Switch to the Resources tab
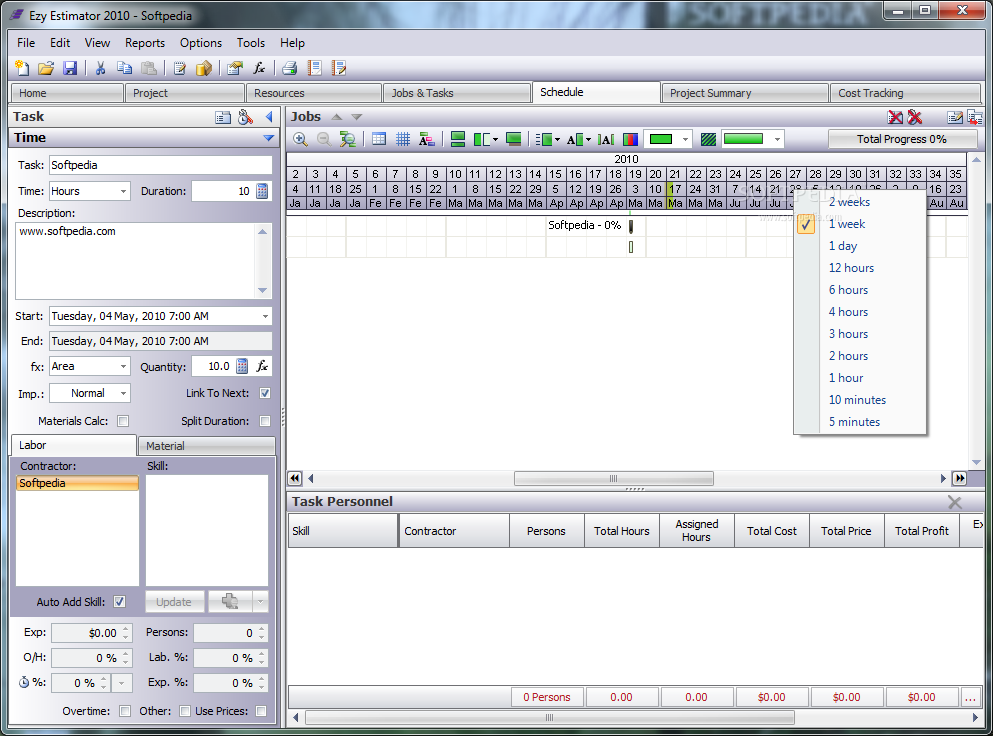993x736 pixels. click(x=313, y=92)
